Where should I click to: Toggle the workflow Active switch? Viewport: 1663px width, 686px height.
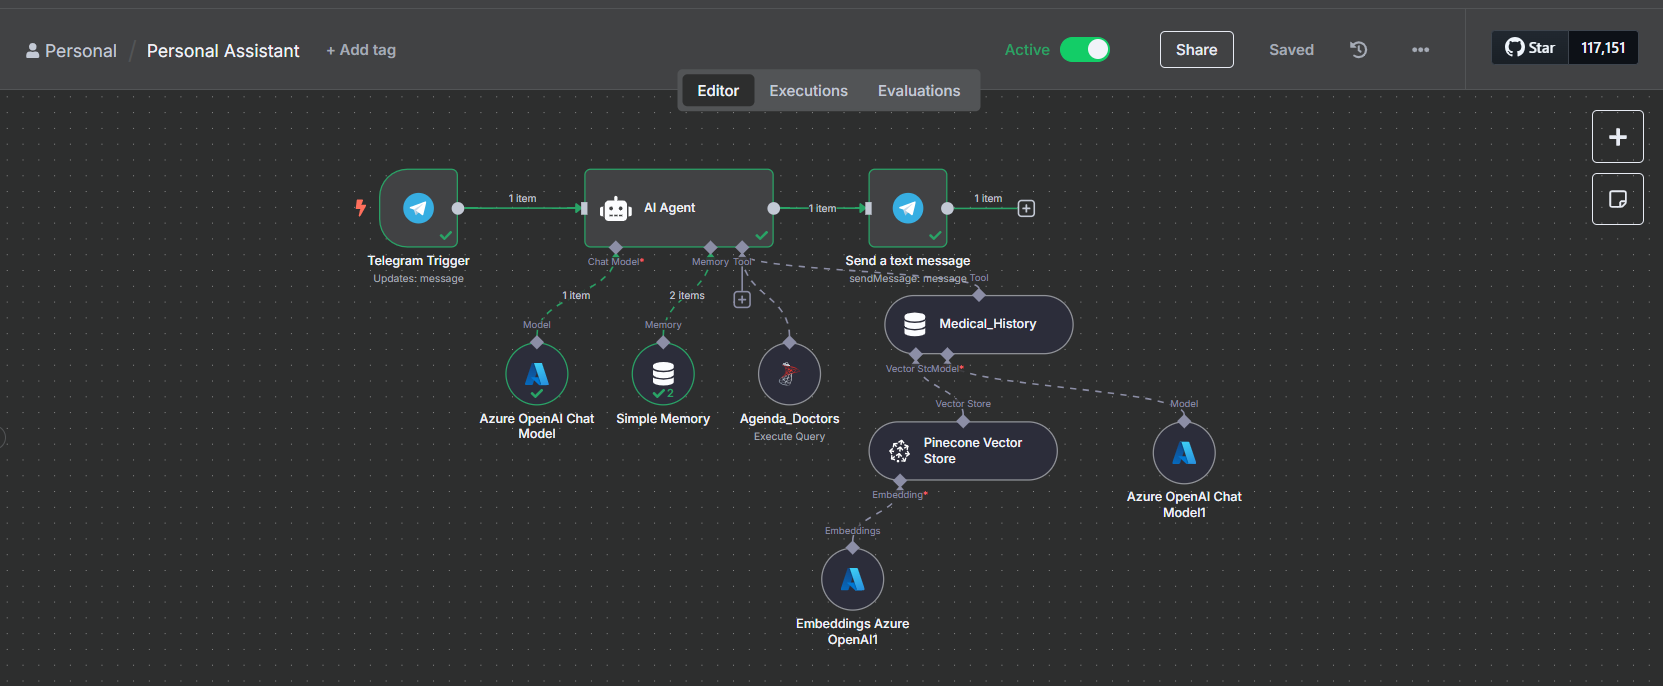[1084, 50]
